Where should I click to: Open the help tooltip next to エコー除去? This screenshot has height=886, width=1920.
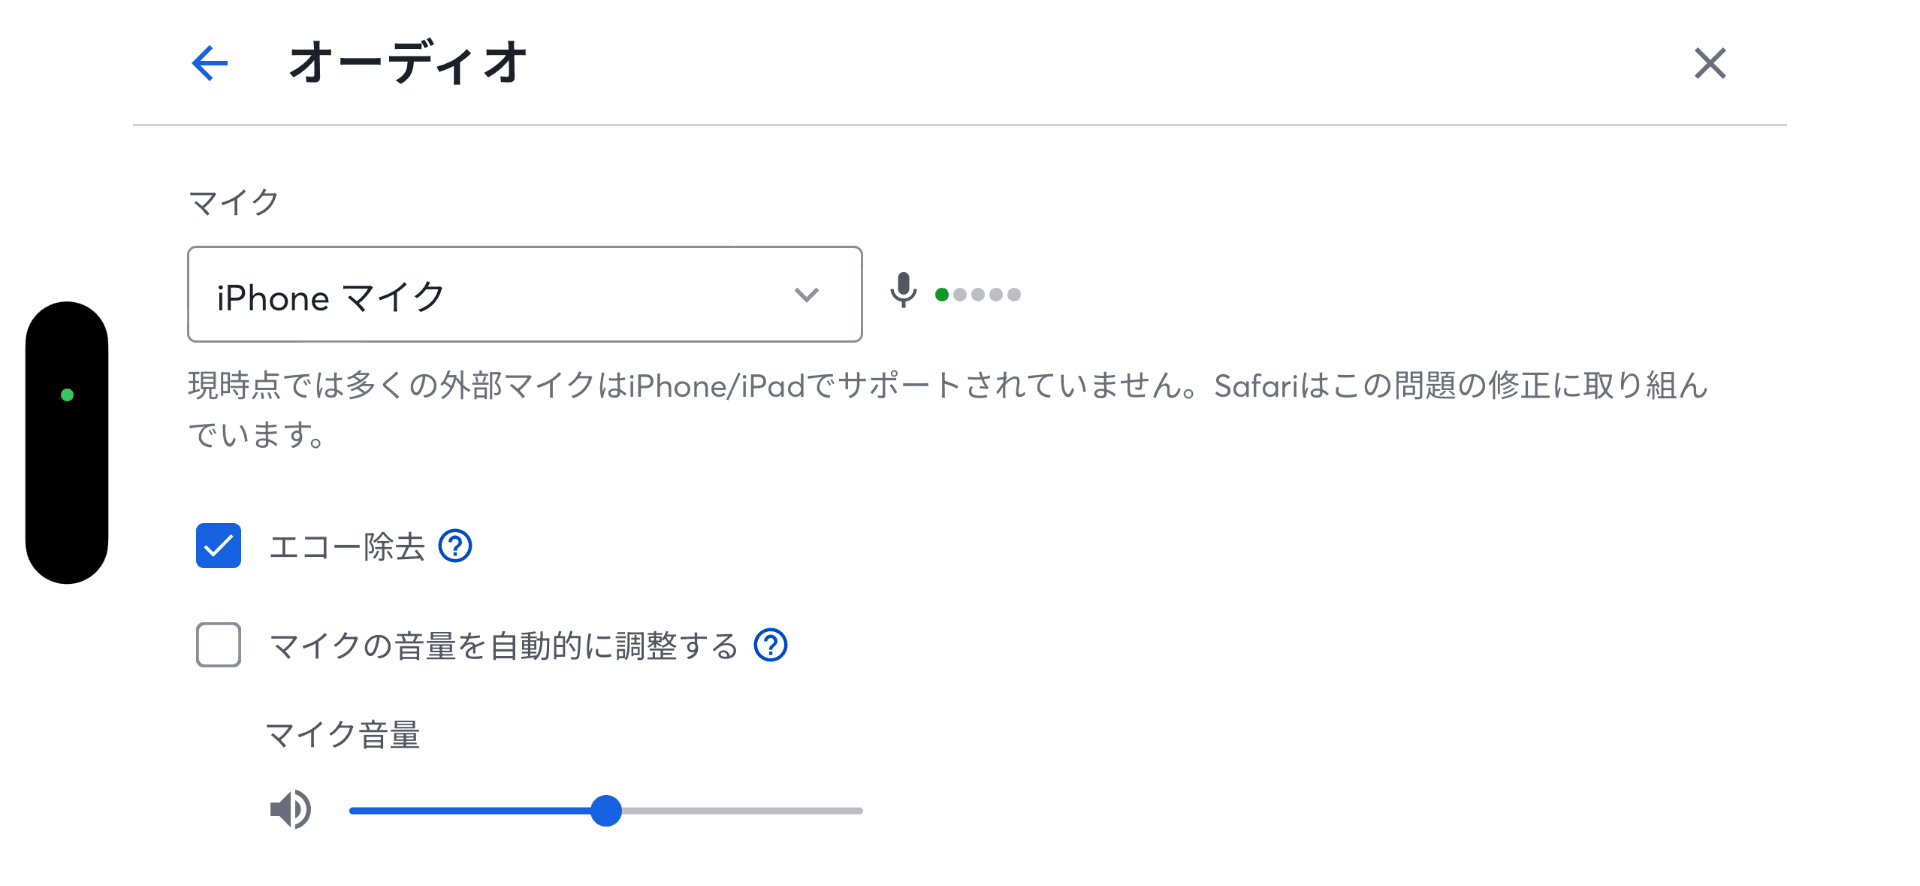click(456, 545)
